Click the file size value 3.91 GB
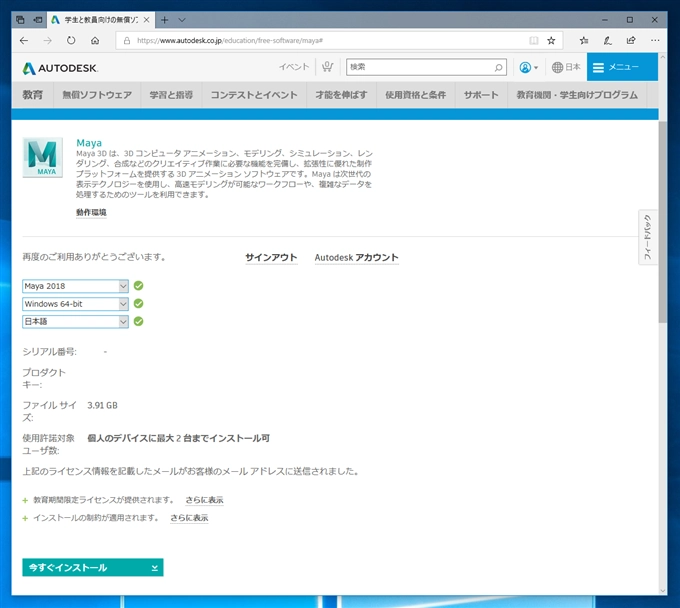 pos(102,405)
